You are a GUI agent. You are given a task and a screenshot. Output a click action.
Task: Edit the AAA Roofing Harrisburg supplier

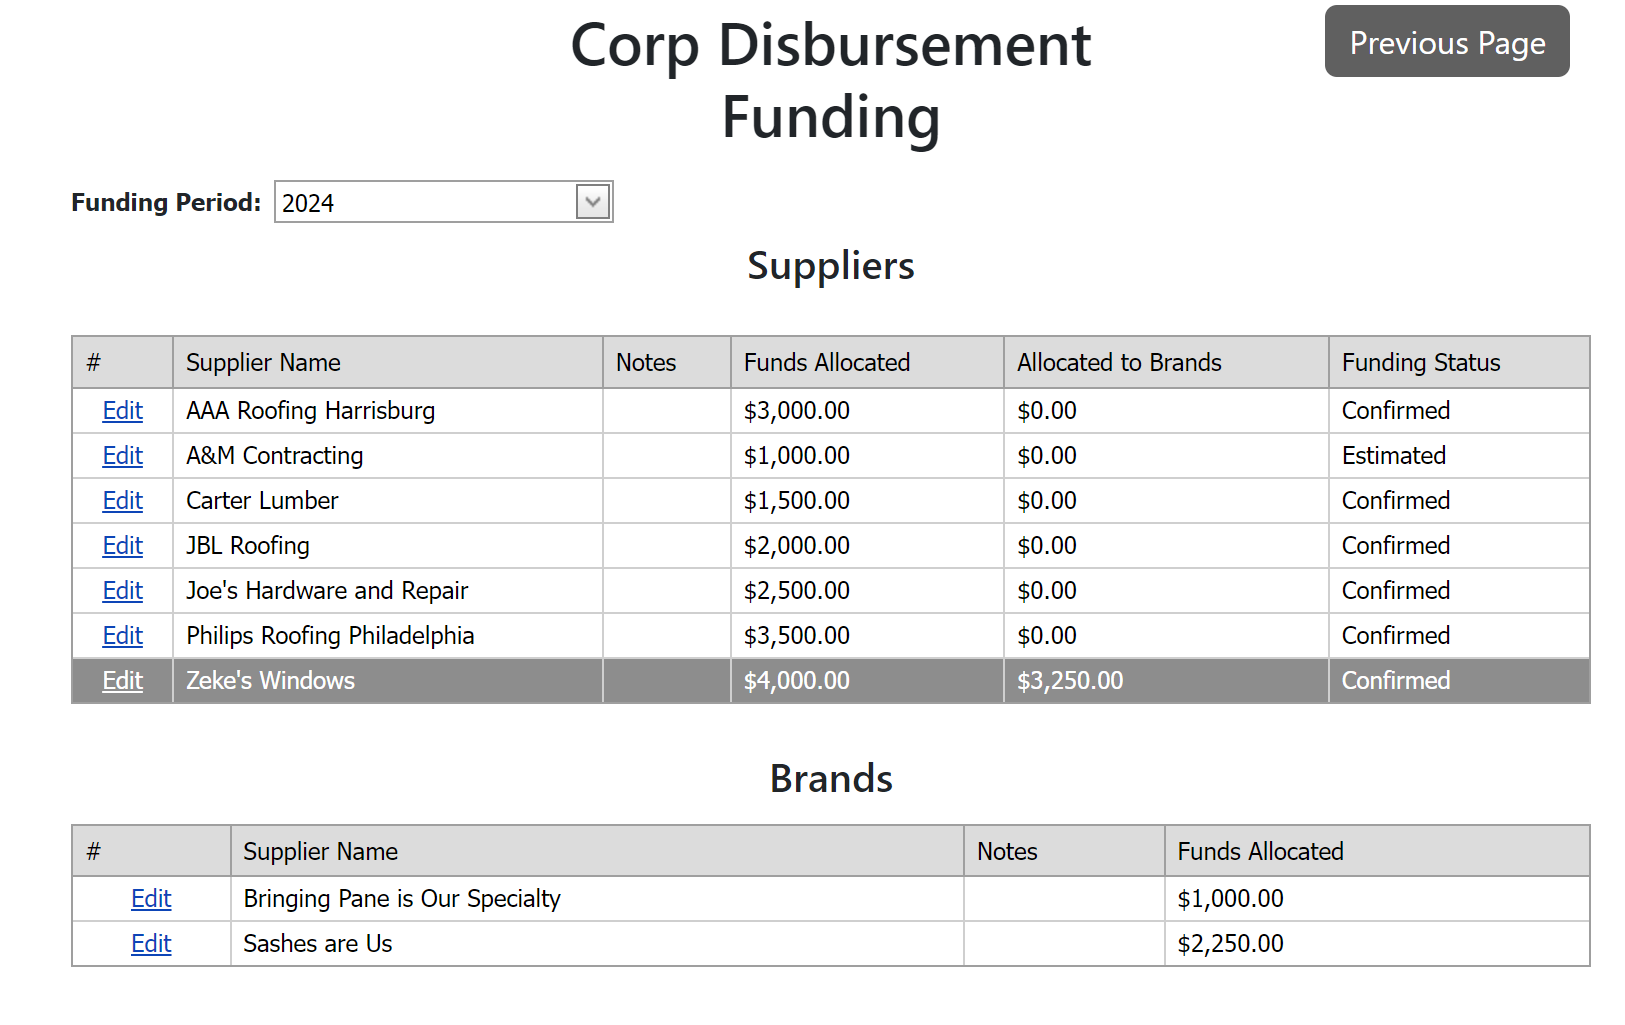[x=123, y=411]
